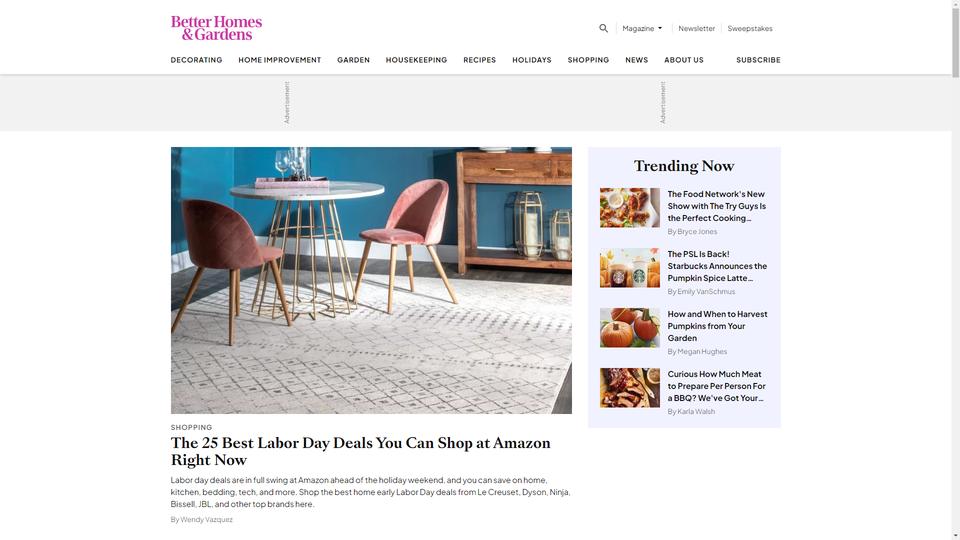The width and height of the screenshot is (960, 540).
Task: Open the pumpkin harvest article thumbnail
Action: tap(629, 328)
